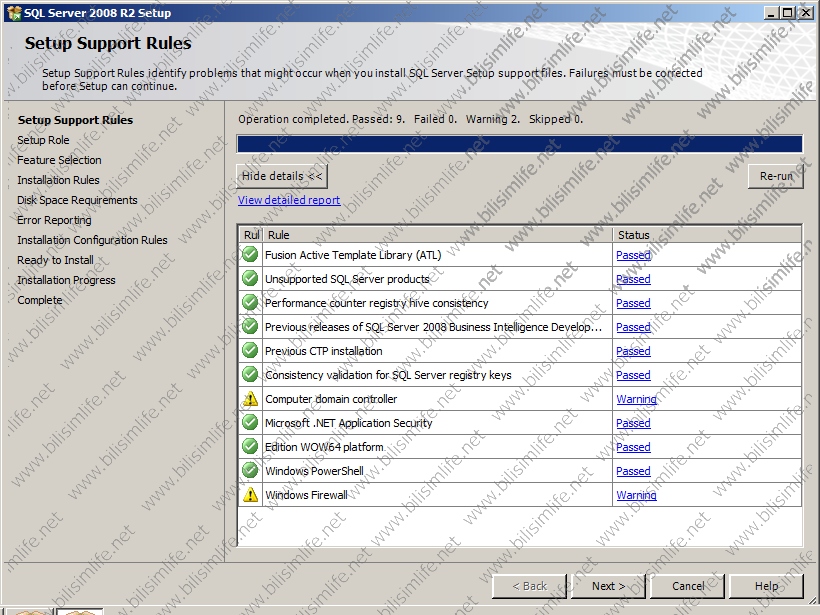
Task: Click rule text Fusion Active Template Library (ATL)
Action: pyautogui.click(x=353, y=255)
